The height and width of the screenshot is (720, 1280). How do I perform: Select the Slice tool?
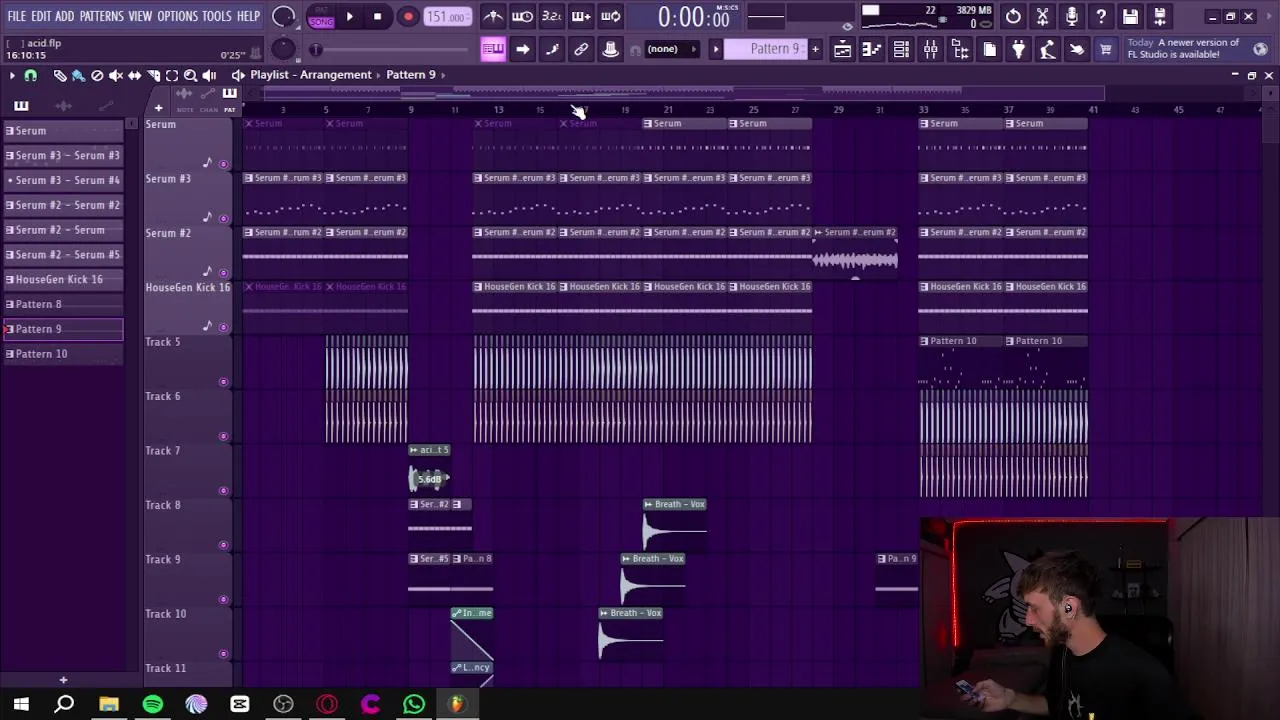153,75
